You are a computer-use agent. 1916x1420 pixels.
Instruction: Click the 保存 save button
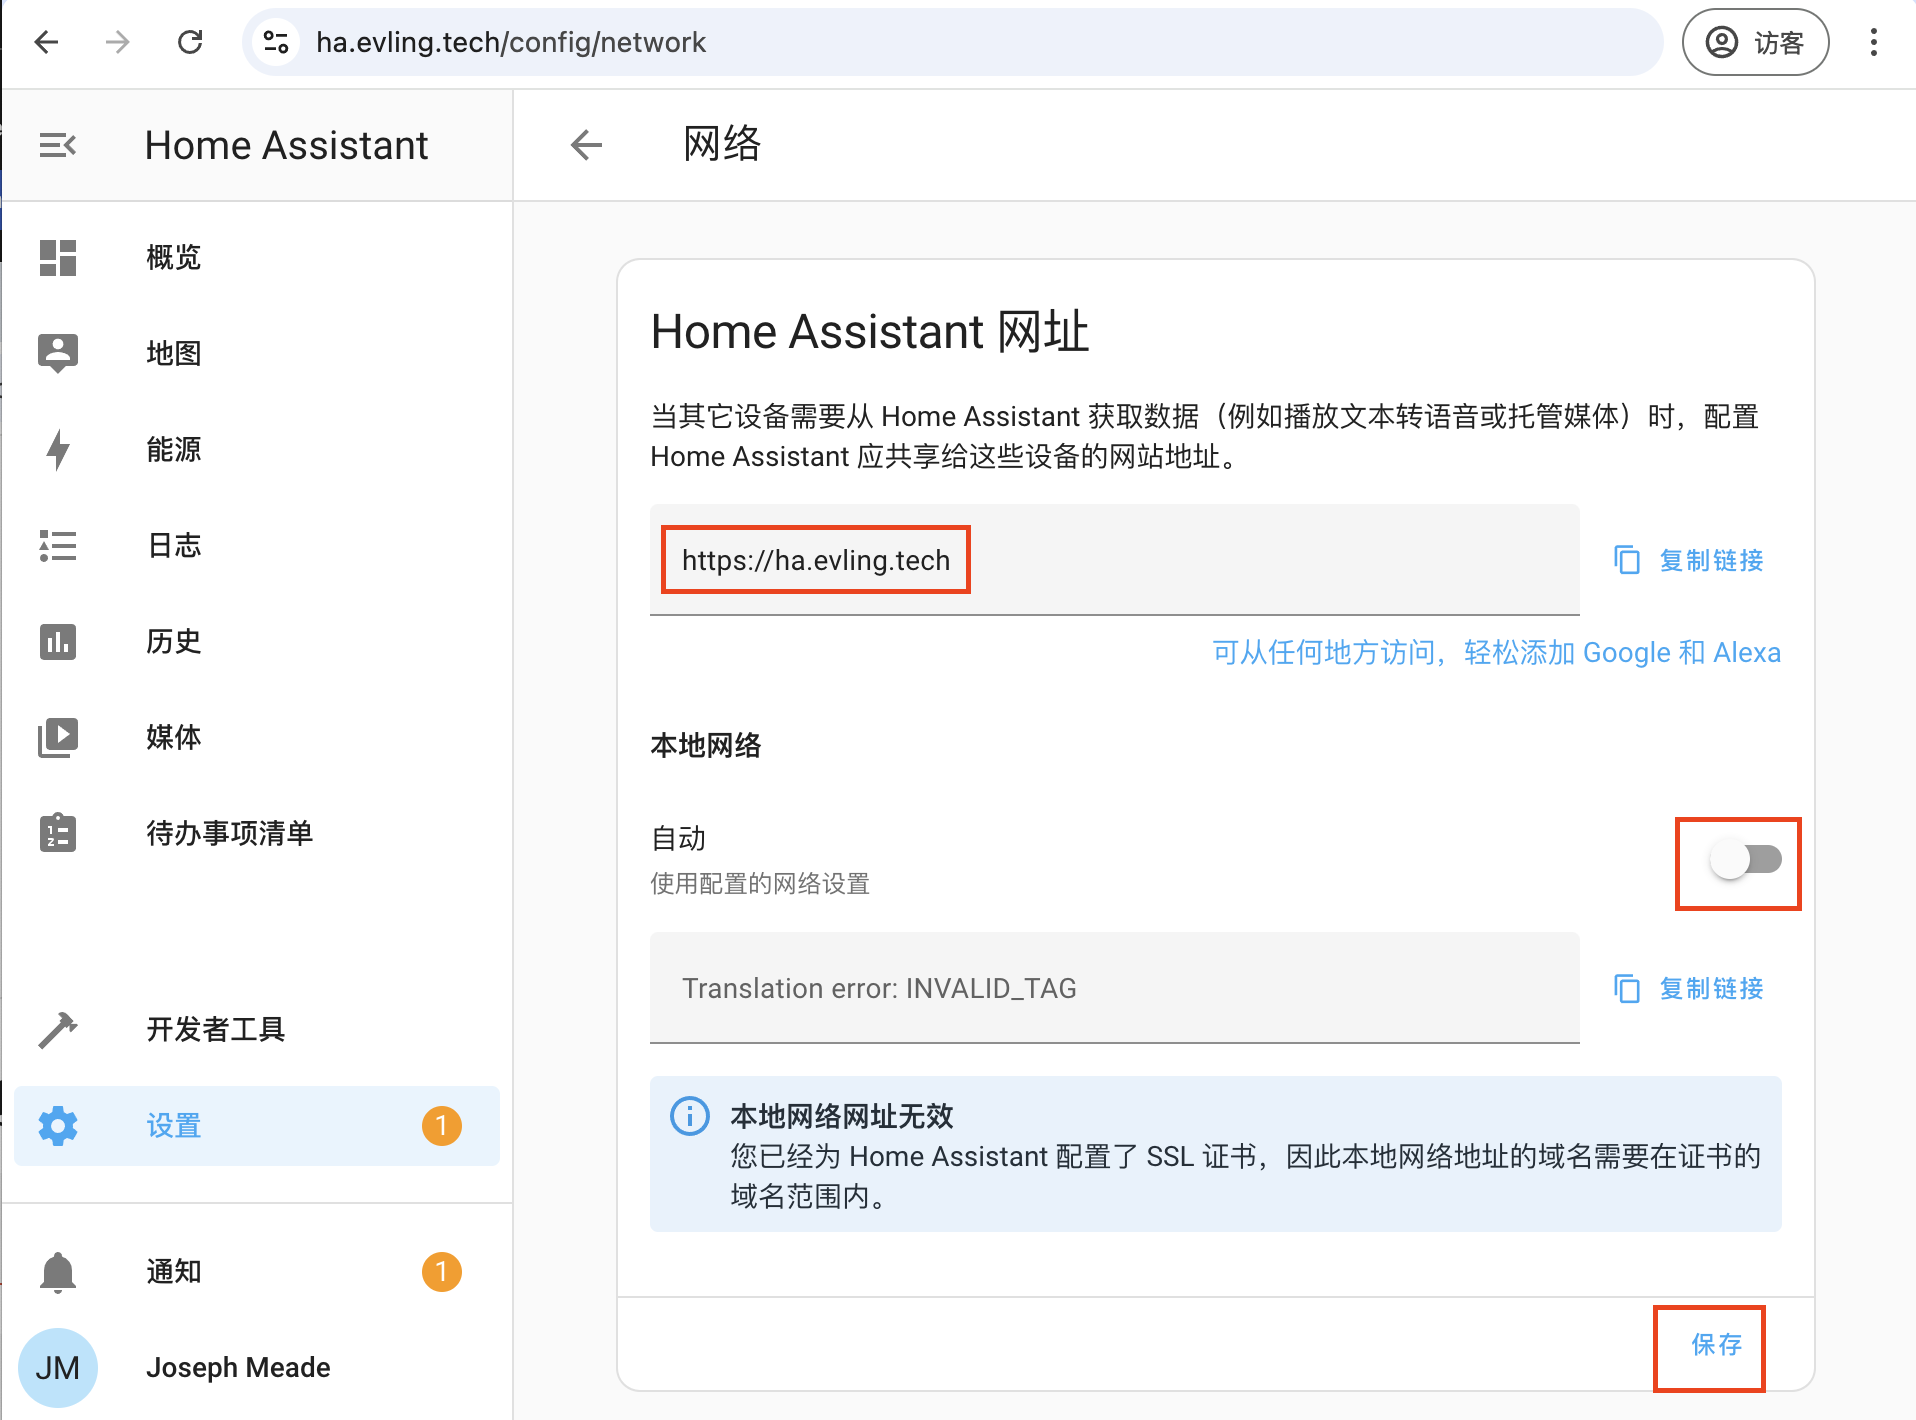1716,1345
